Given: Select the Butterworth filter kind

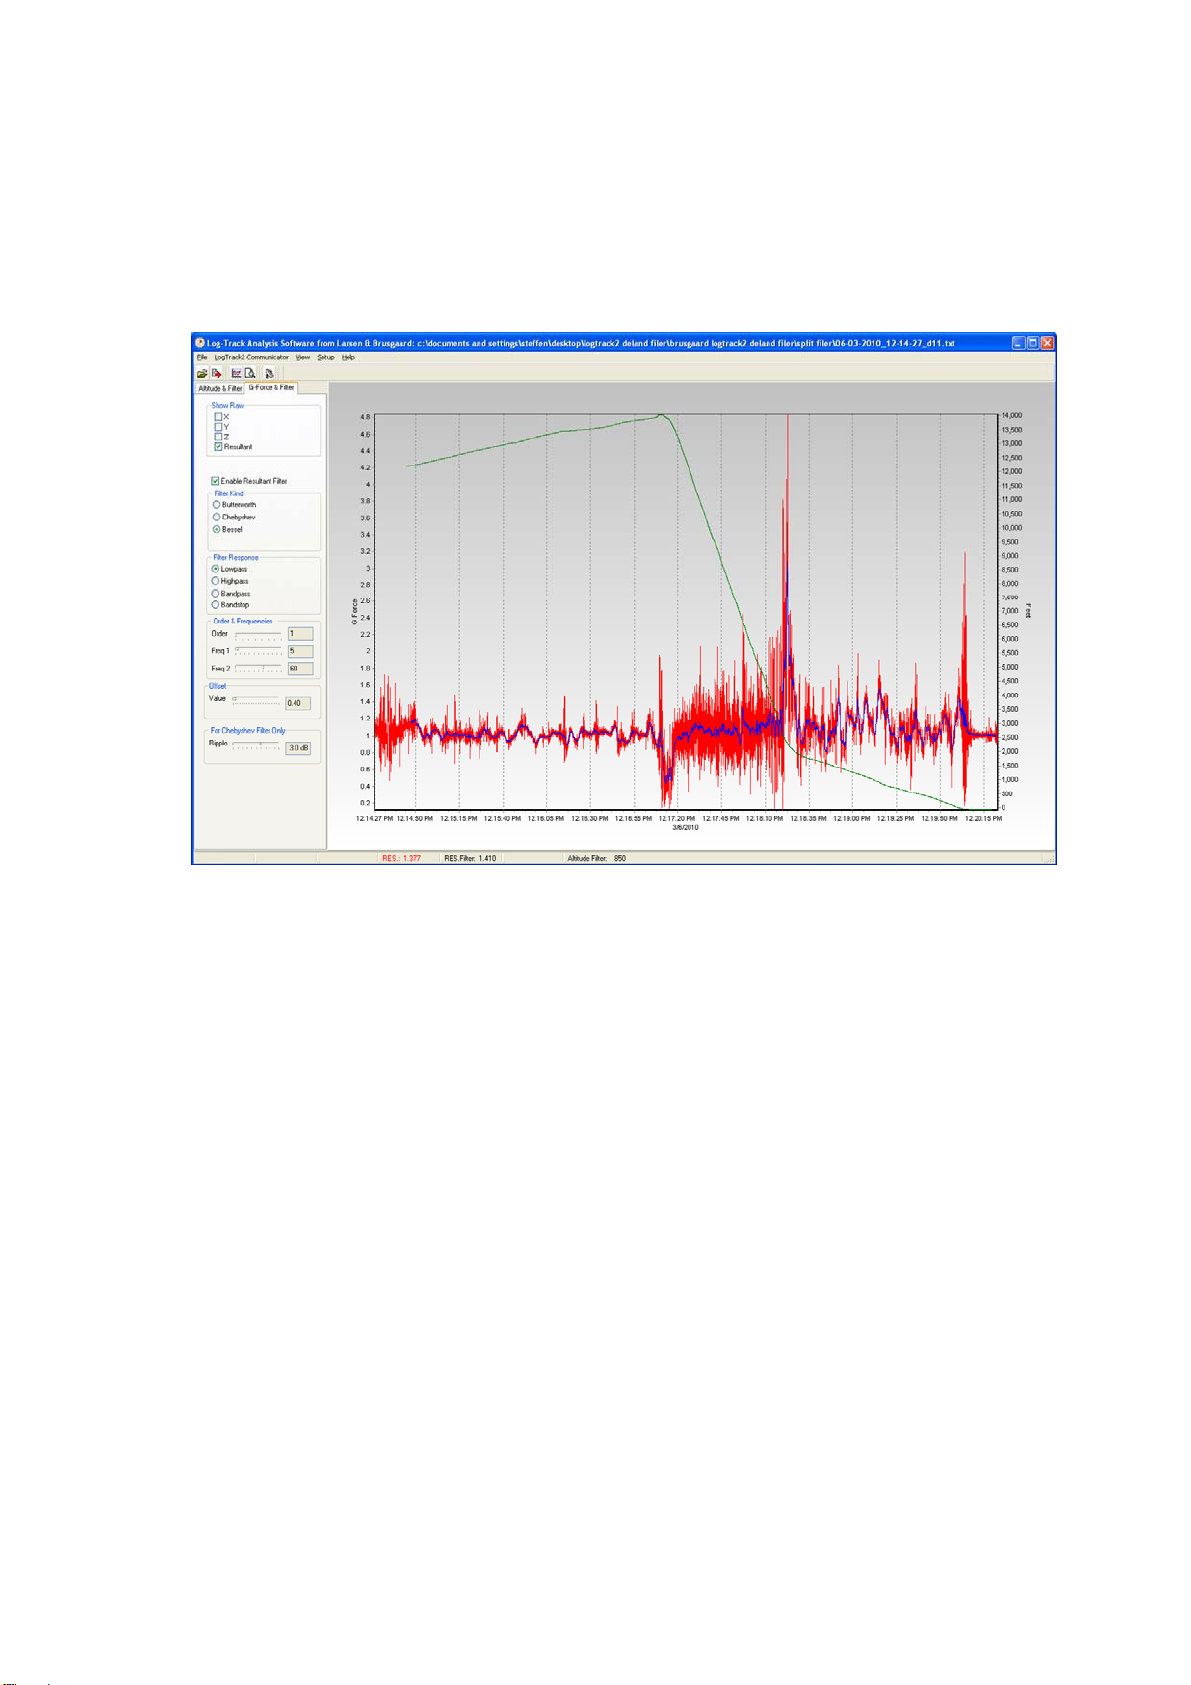Looking at the screenshot, I should click(x=216, y=505).
